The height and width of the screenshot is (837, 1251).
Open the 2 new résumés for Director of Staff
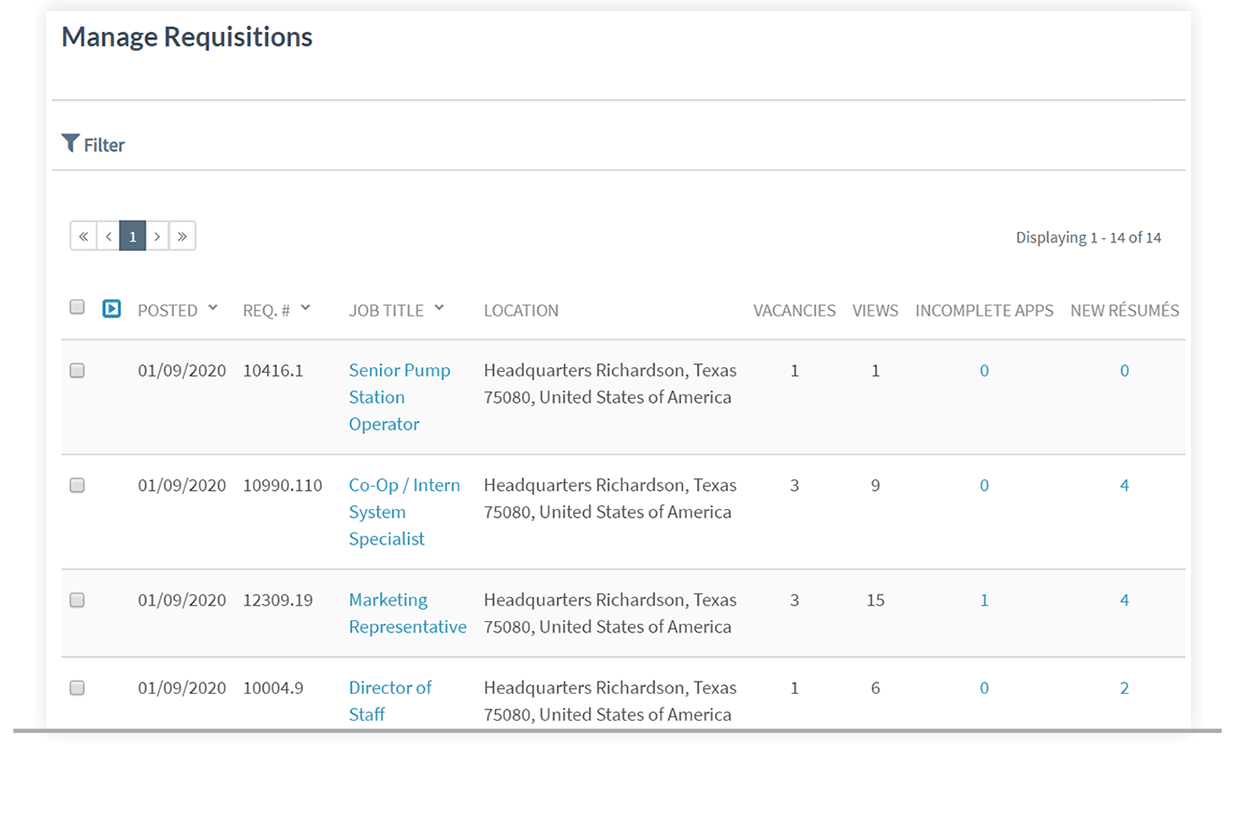[1124, 688]
